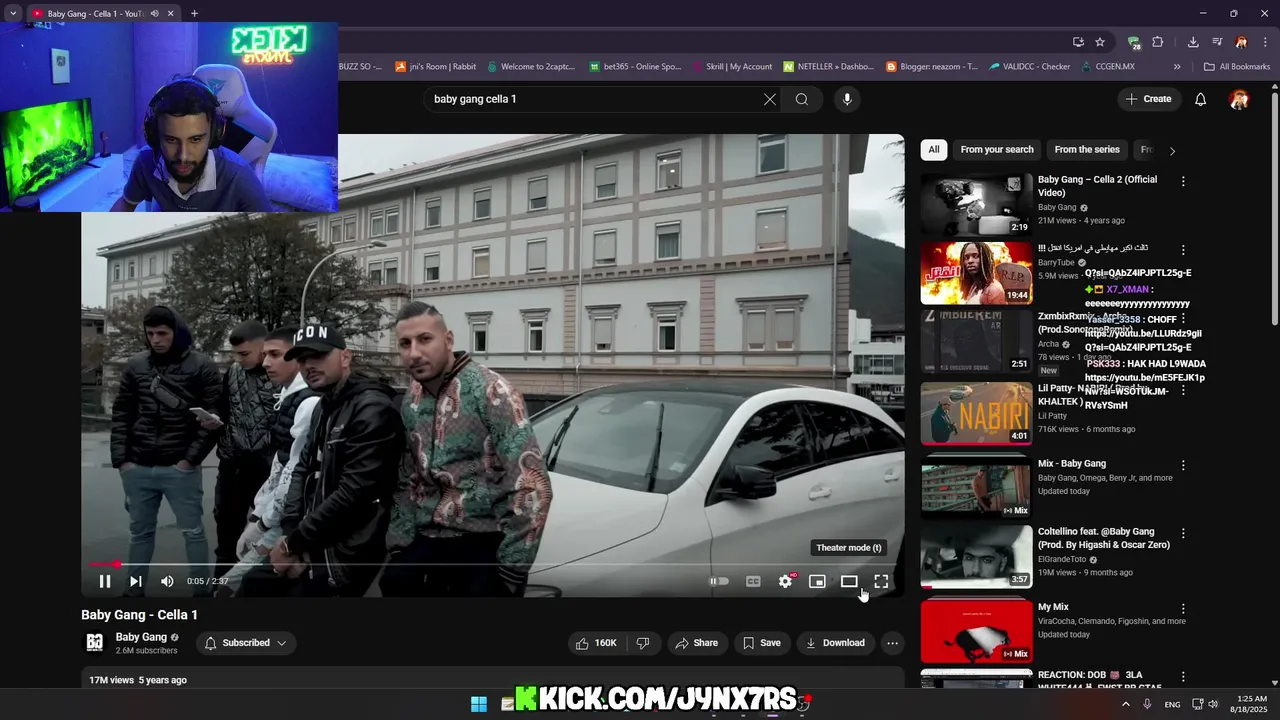Enable the miniplayer
This screenshot has height=720, width=1280.
817,581
